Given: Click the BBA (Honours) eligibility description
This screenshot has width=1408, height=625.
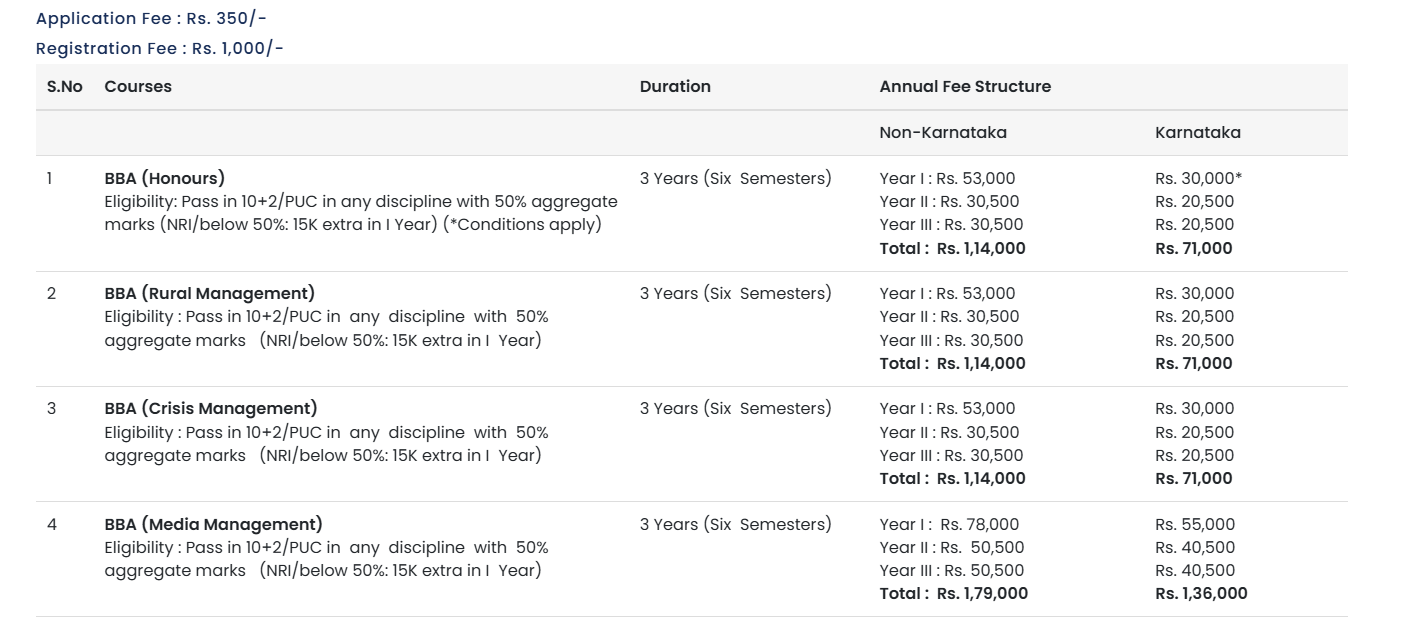Looking at the screenshot, I should click(x=360, y=213).
